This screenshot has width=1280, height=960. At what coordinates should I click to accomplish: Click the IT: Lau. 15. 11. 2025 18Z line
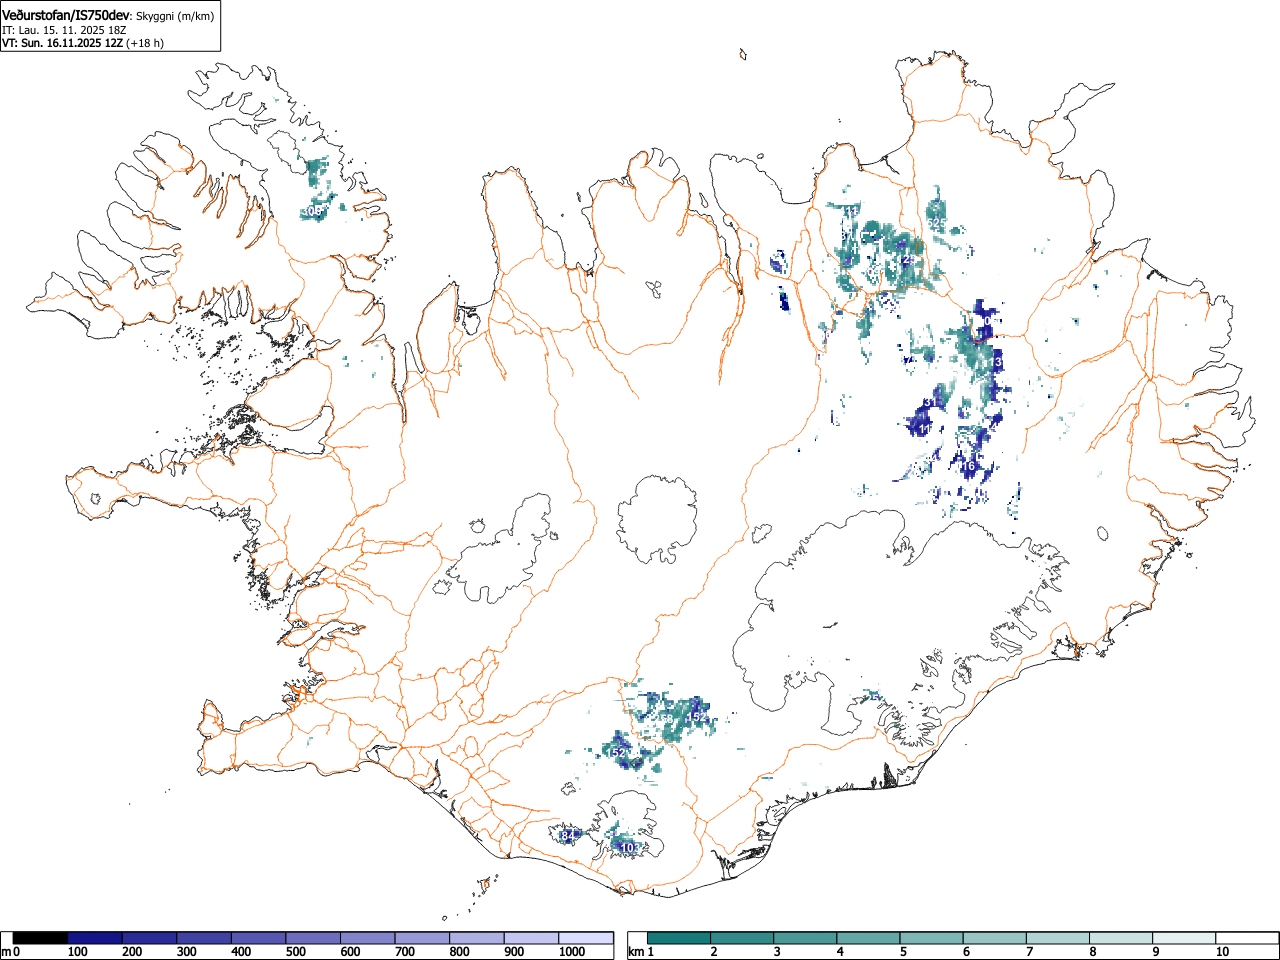(64, 30)
